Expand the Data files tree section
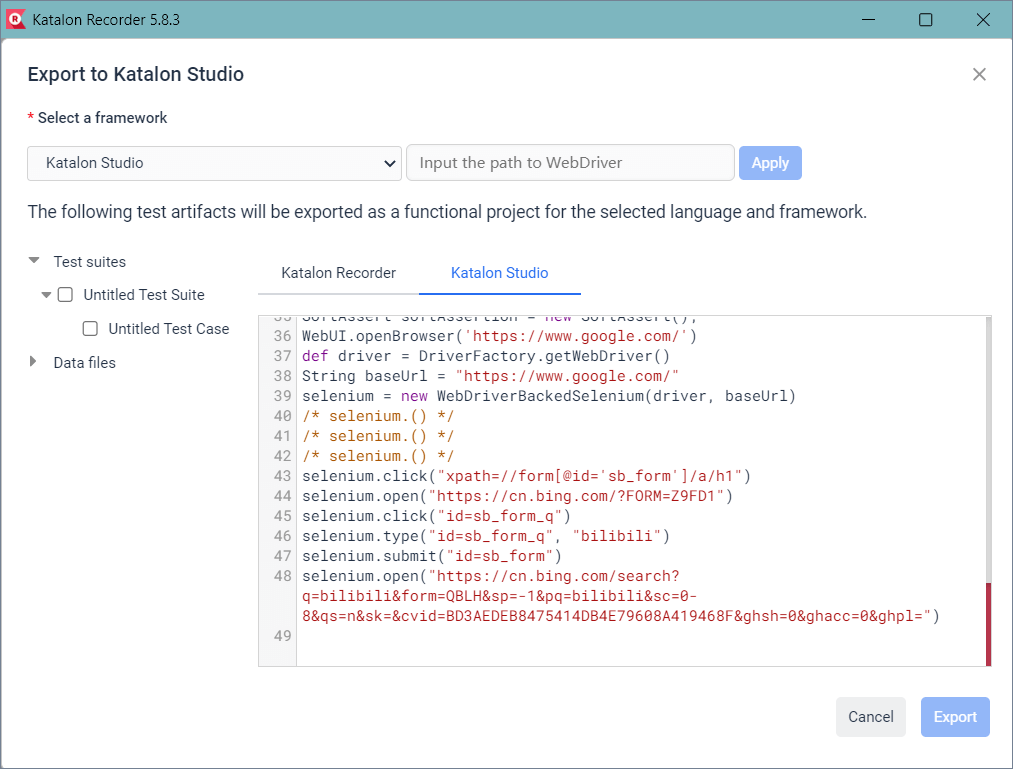Image resolution: width=1013 pixels, height=769 pixels. [33, 361]
